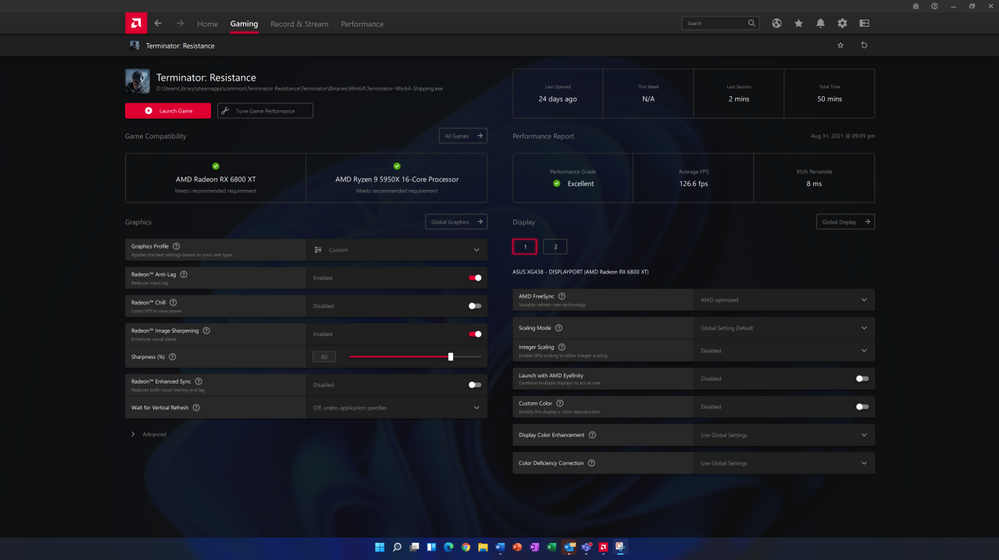This screenshot has height=560, width=999.
Task: Click the Sharpness slider handle
Action: click(450, 357)
